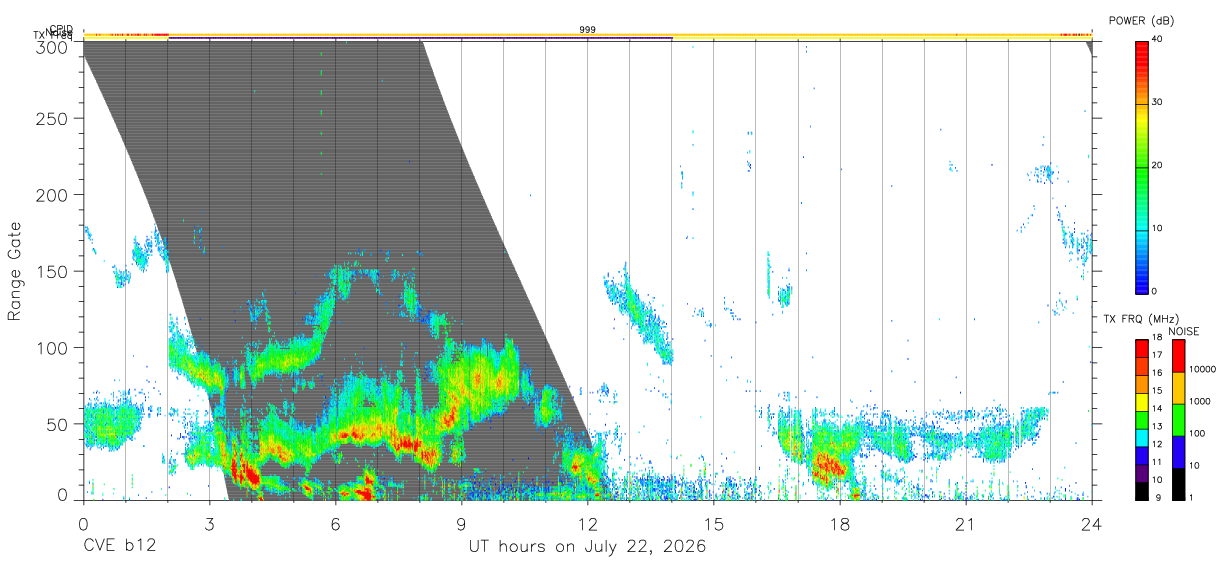Image resolution: width=1228 pixels, height=567 pixels.
Task: Click the 'POWER (dB)' legend title
Action: click(x=1141, y=21)
